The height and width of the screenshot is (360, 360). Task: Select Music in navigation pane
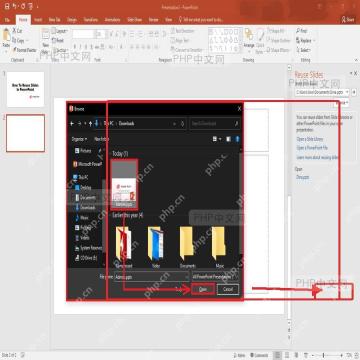pos(82,217)
